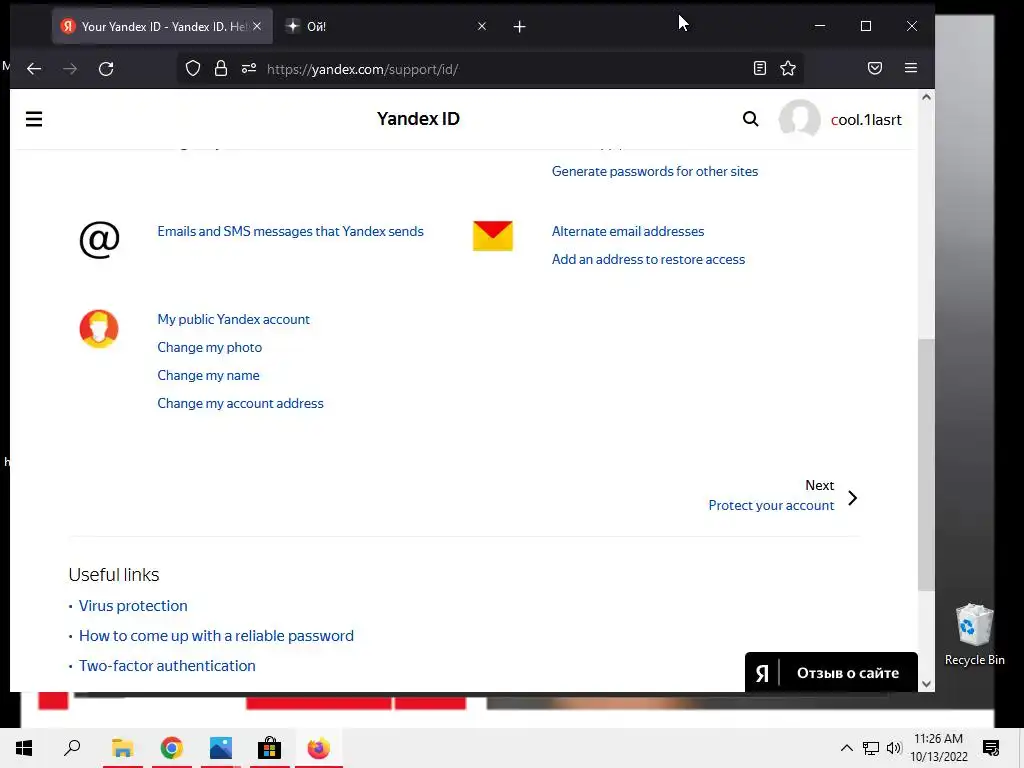Image resolution: width=1024 pixels, height=768 pixels.
Task: Open My public Yandex account link
Action: [234, 319]
